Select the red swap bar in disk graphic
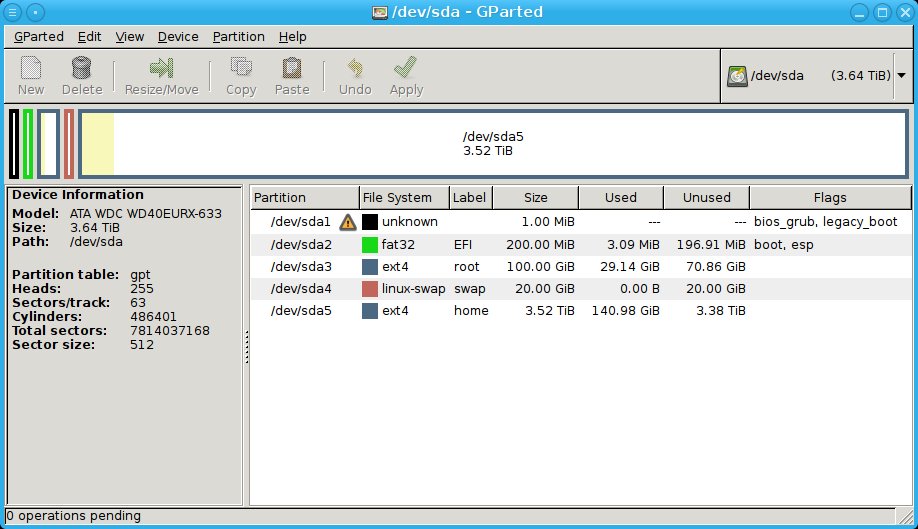Viewport: 918px width, 529px height. click(69, 144)
